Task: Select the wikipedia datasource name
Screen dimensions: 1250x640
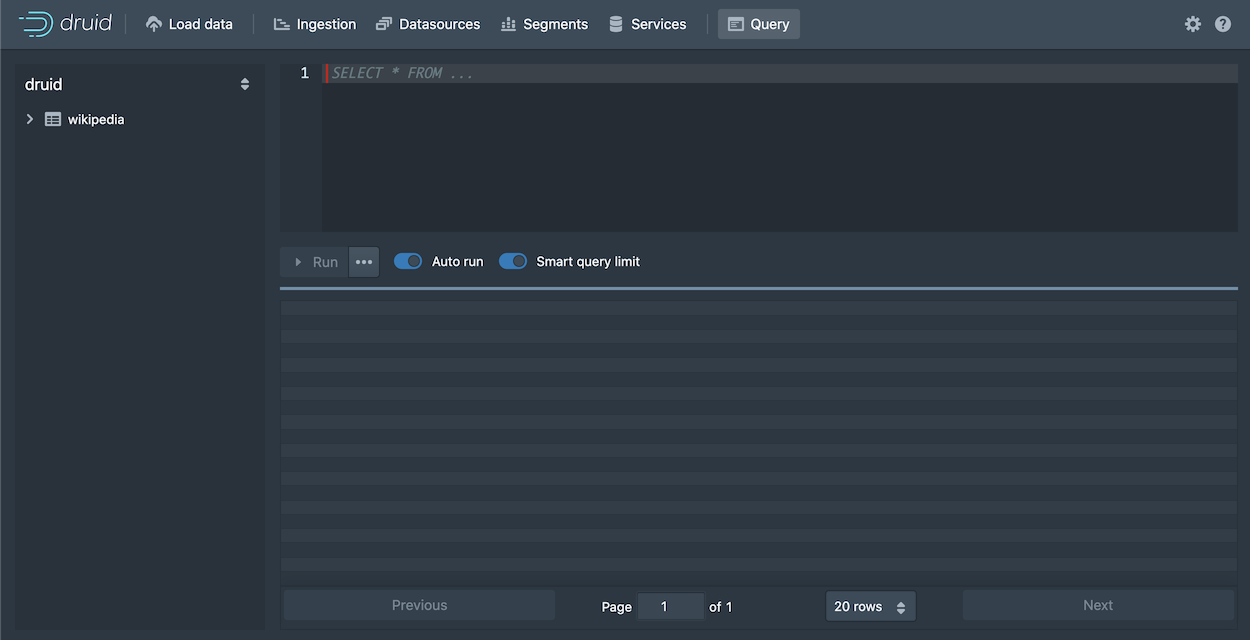Action: pyautogui.click(x=96, y=119)
